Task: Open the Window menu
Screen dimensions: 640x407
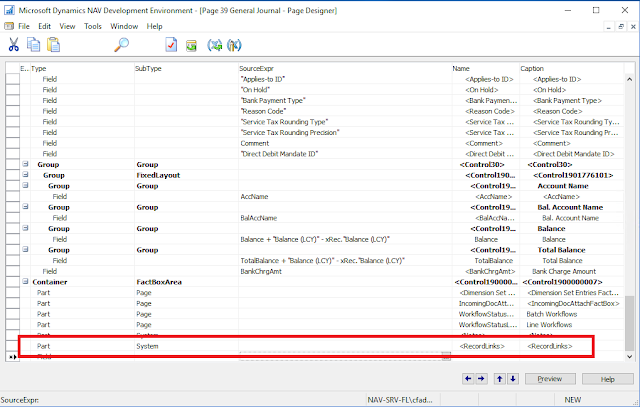Action: coord(124,26)
